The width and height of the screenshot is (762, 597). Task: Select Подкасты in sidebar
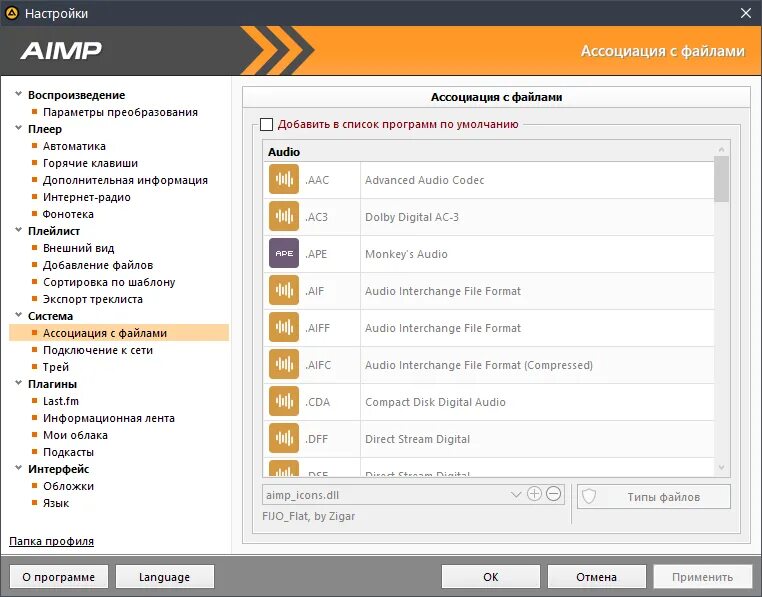pyautogui.click(x=68, y=452)
